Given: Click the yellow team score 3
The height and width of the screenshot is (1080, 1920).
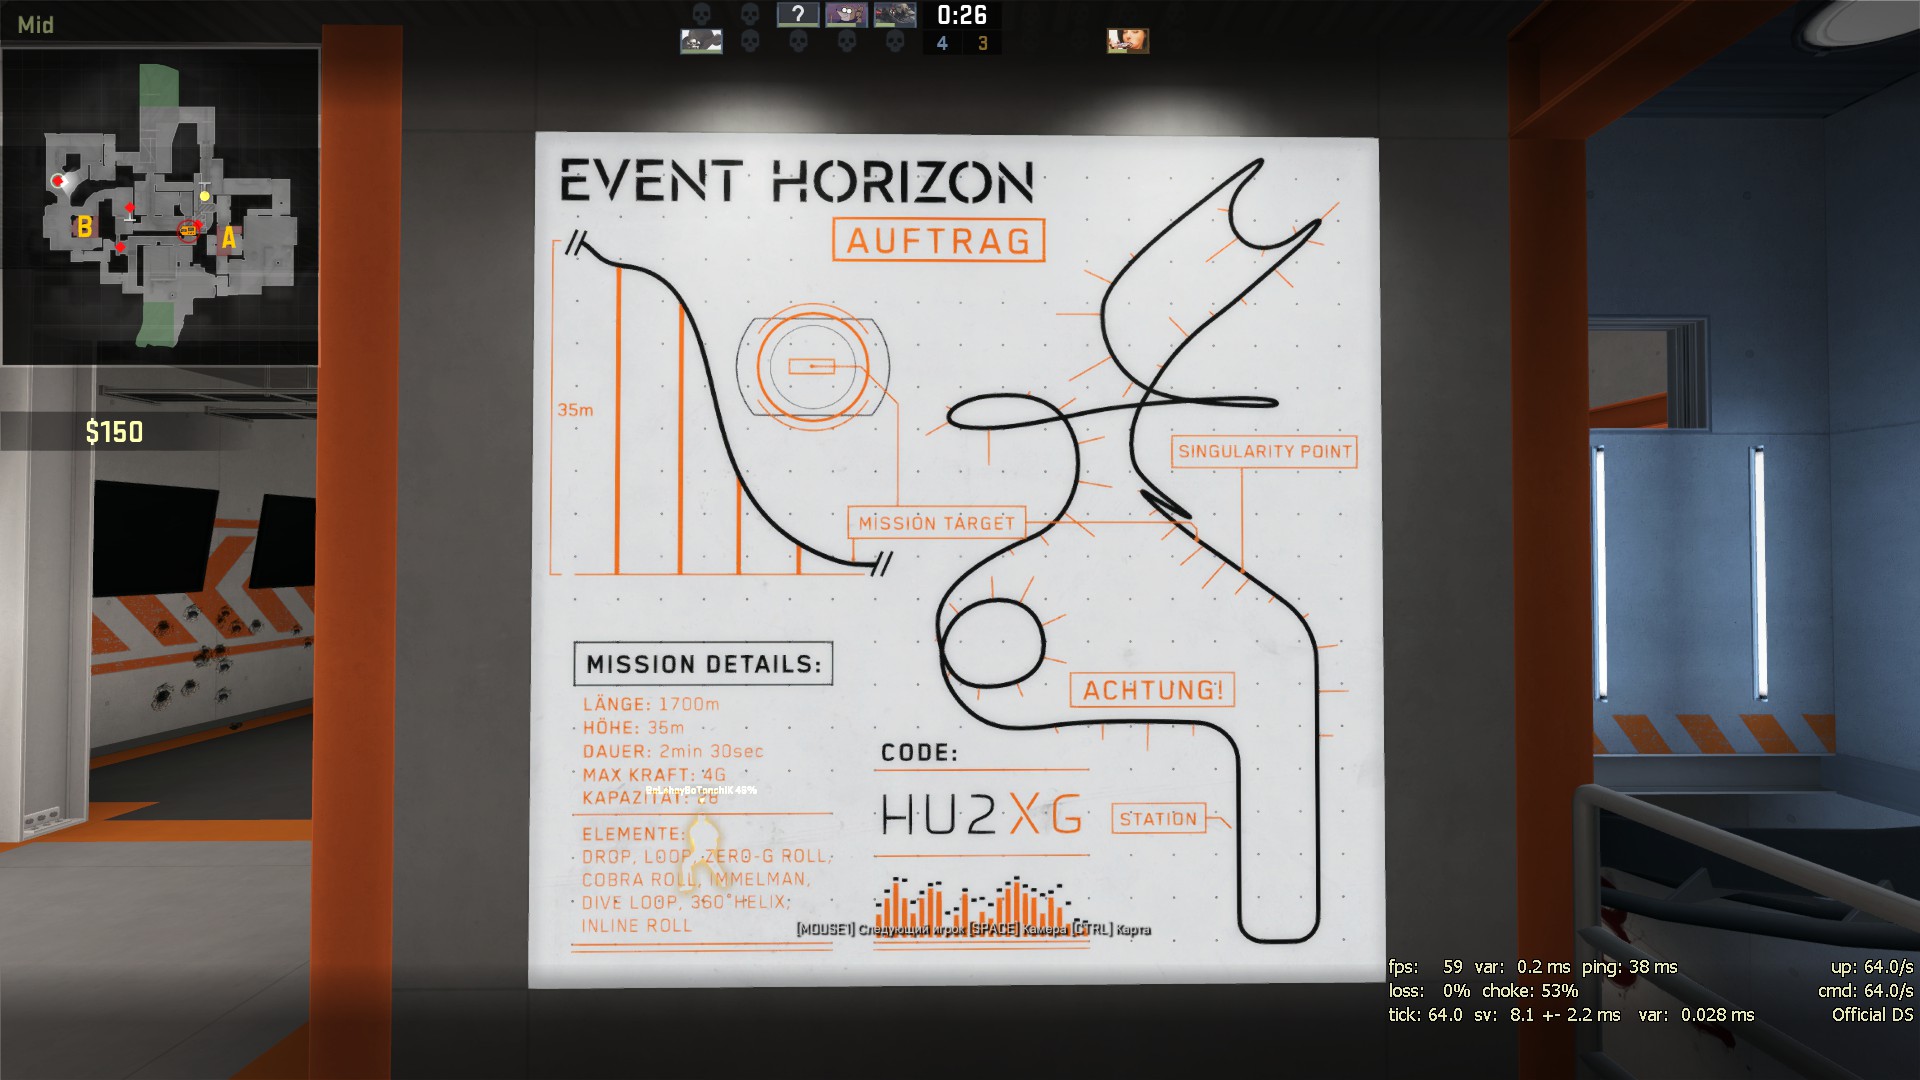Looking at the screenshot, I should (x=982, y=43).
